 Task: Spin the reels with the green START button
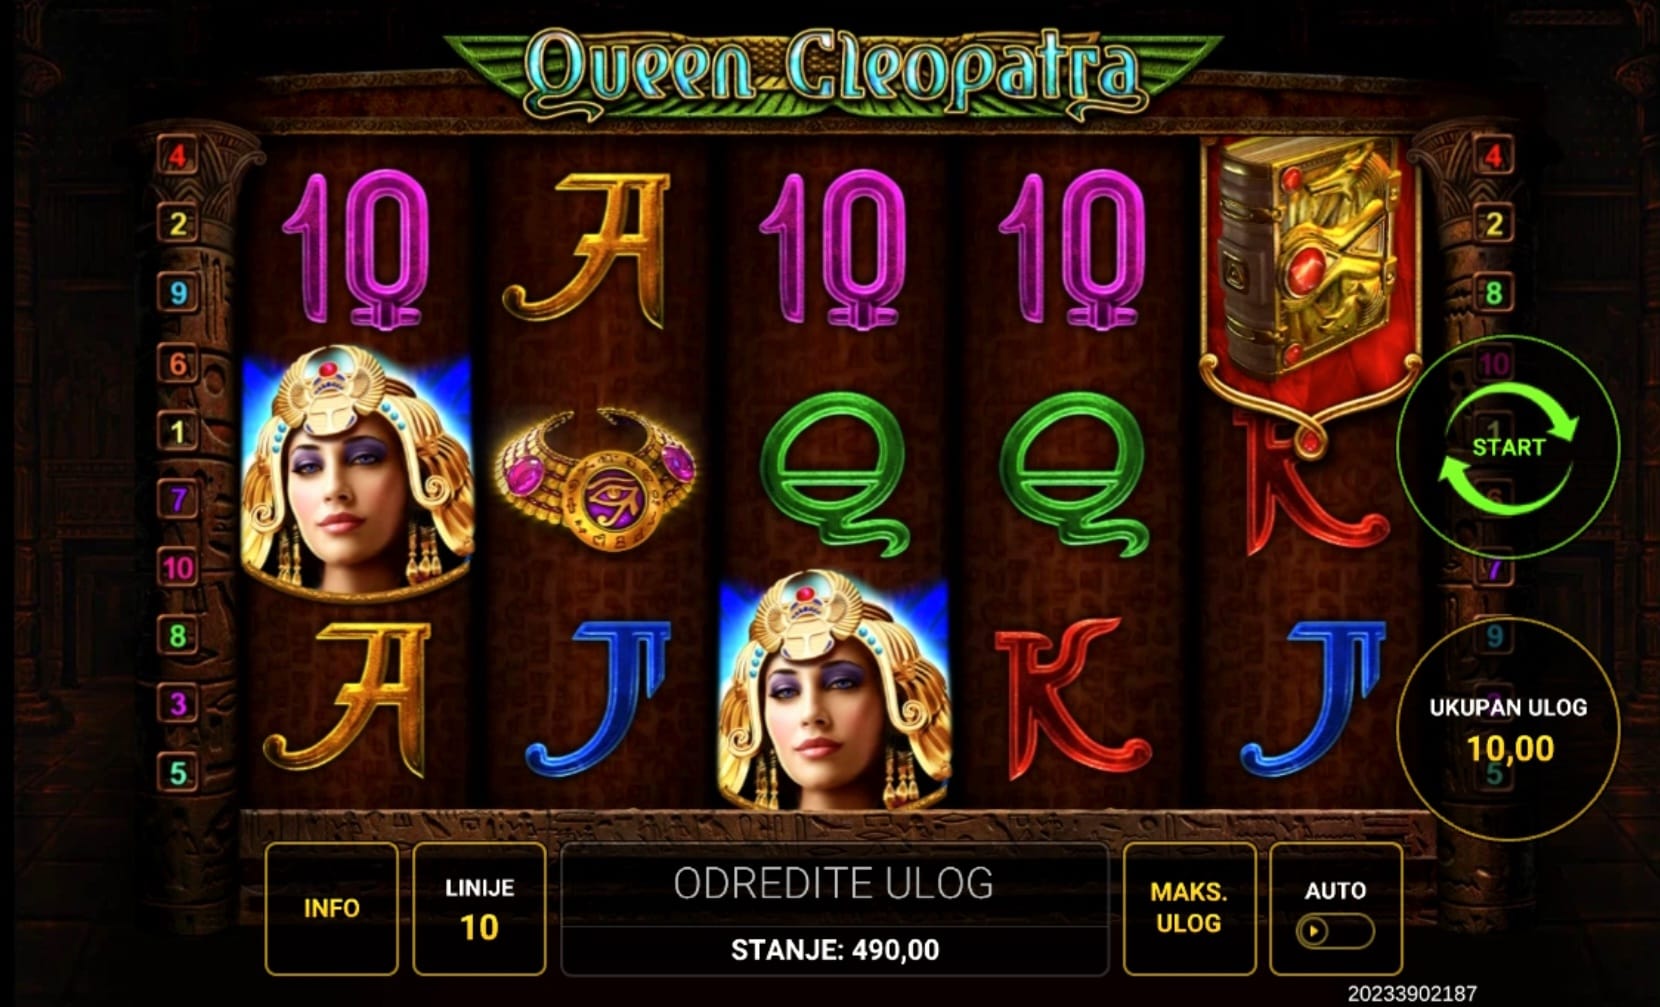[1508, 447]
